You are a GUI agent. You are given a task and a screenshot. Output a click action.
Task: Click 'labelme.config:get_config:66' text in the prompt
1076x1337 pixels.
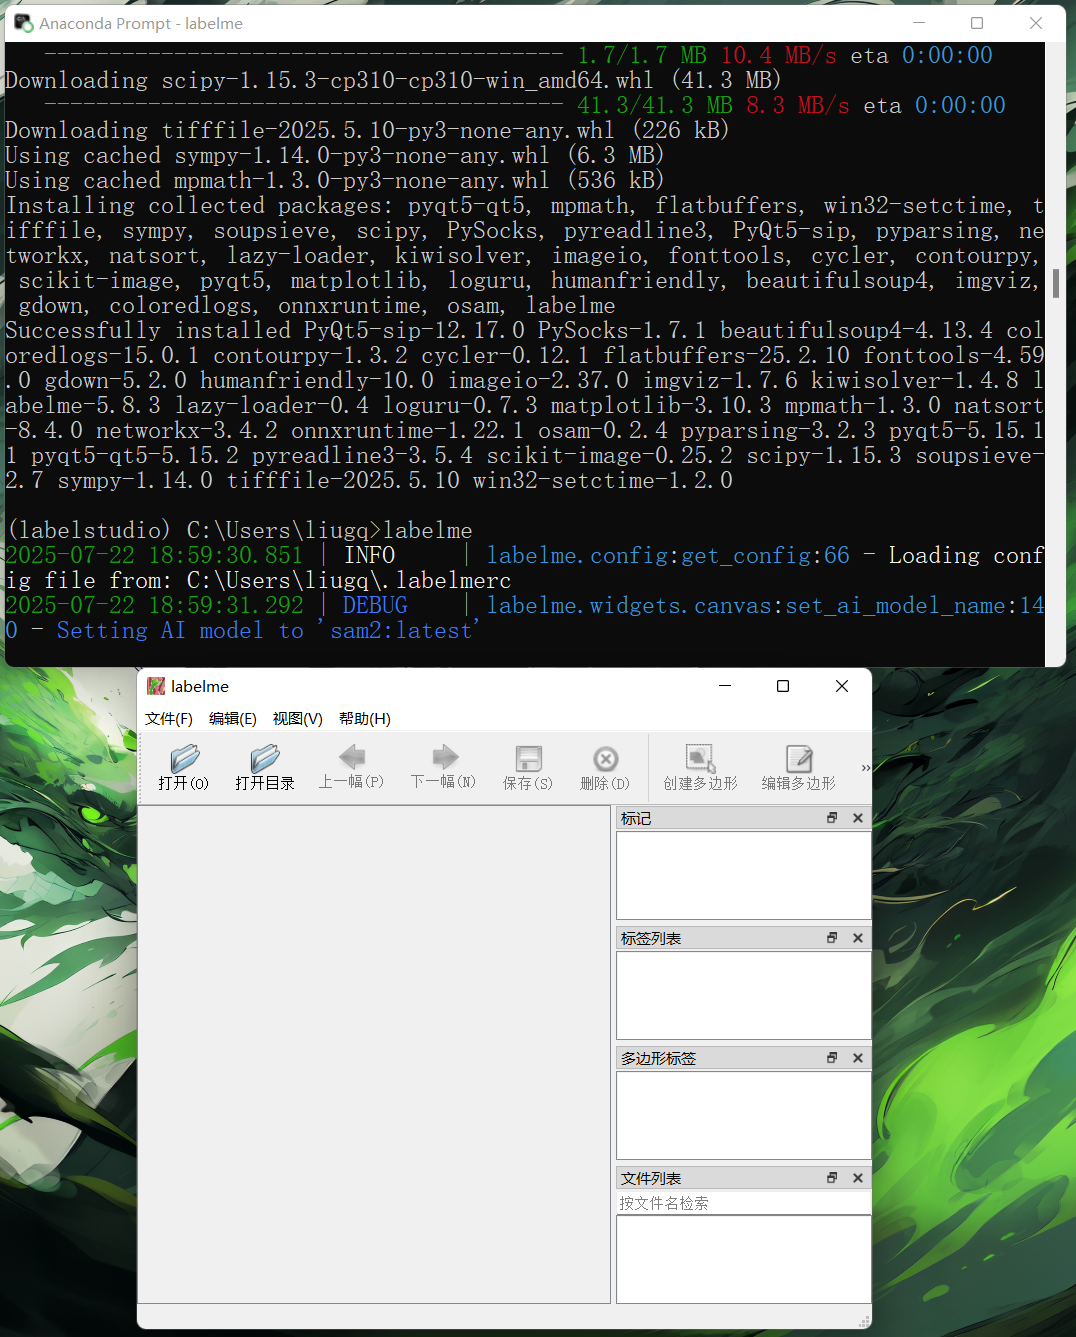click(x=668, y=555)
